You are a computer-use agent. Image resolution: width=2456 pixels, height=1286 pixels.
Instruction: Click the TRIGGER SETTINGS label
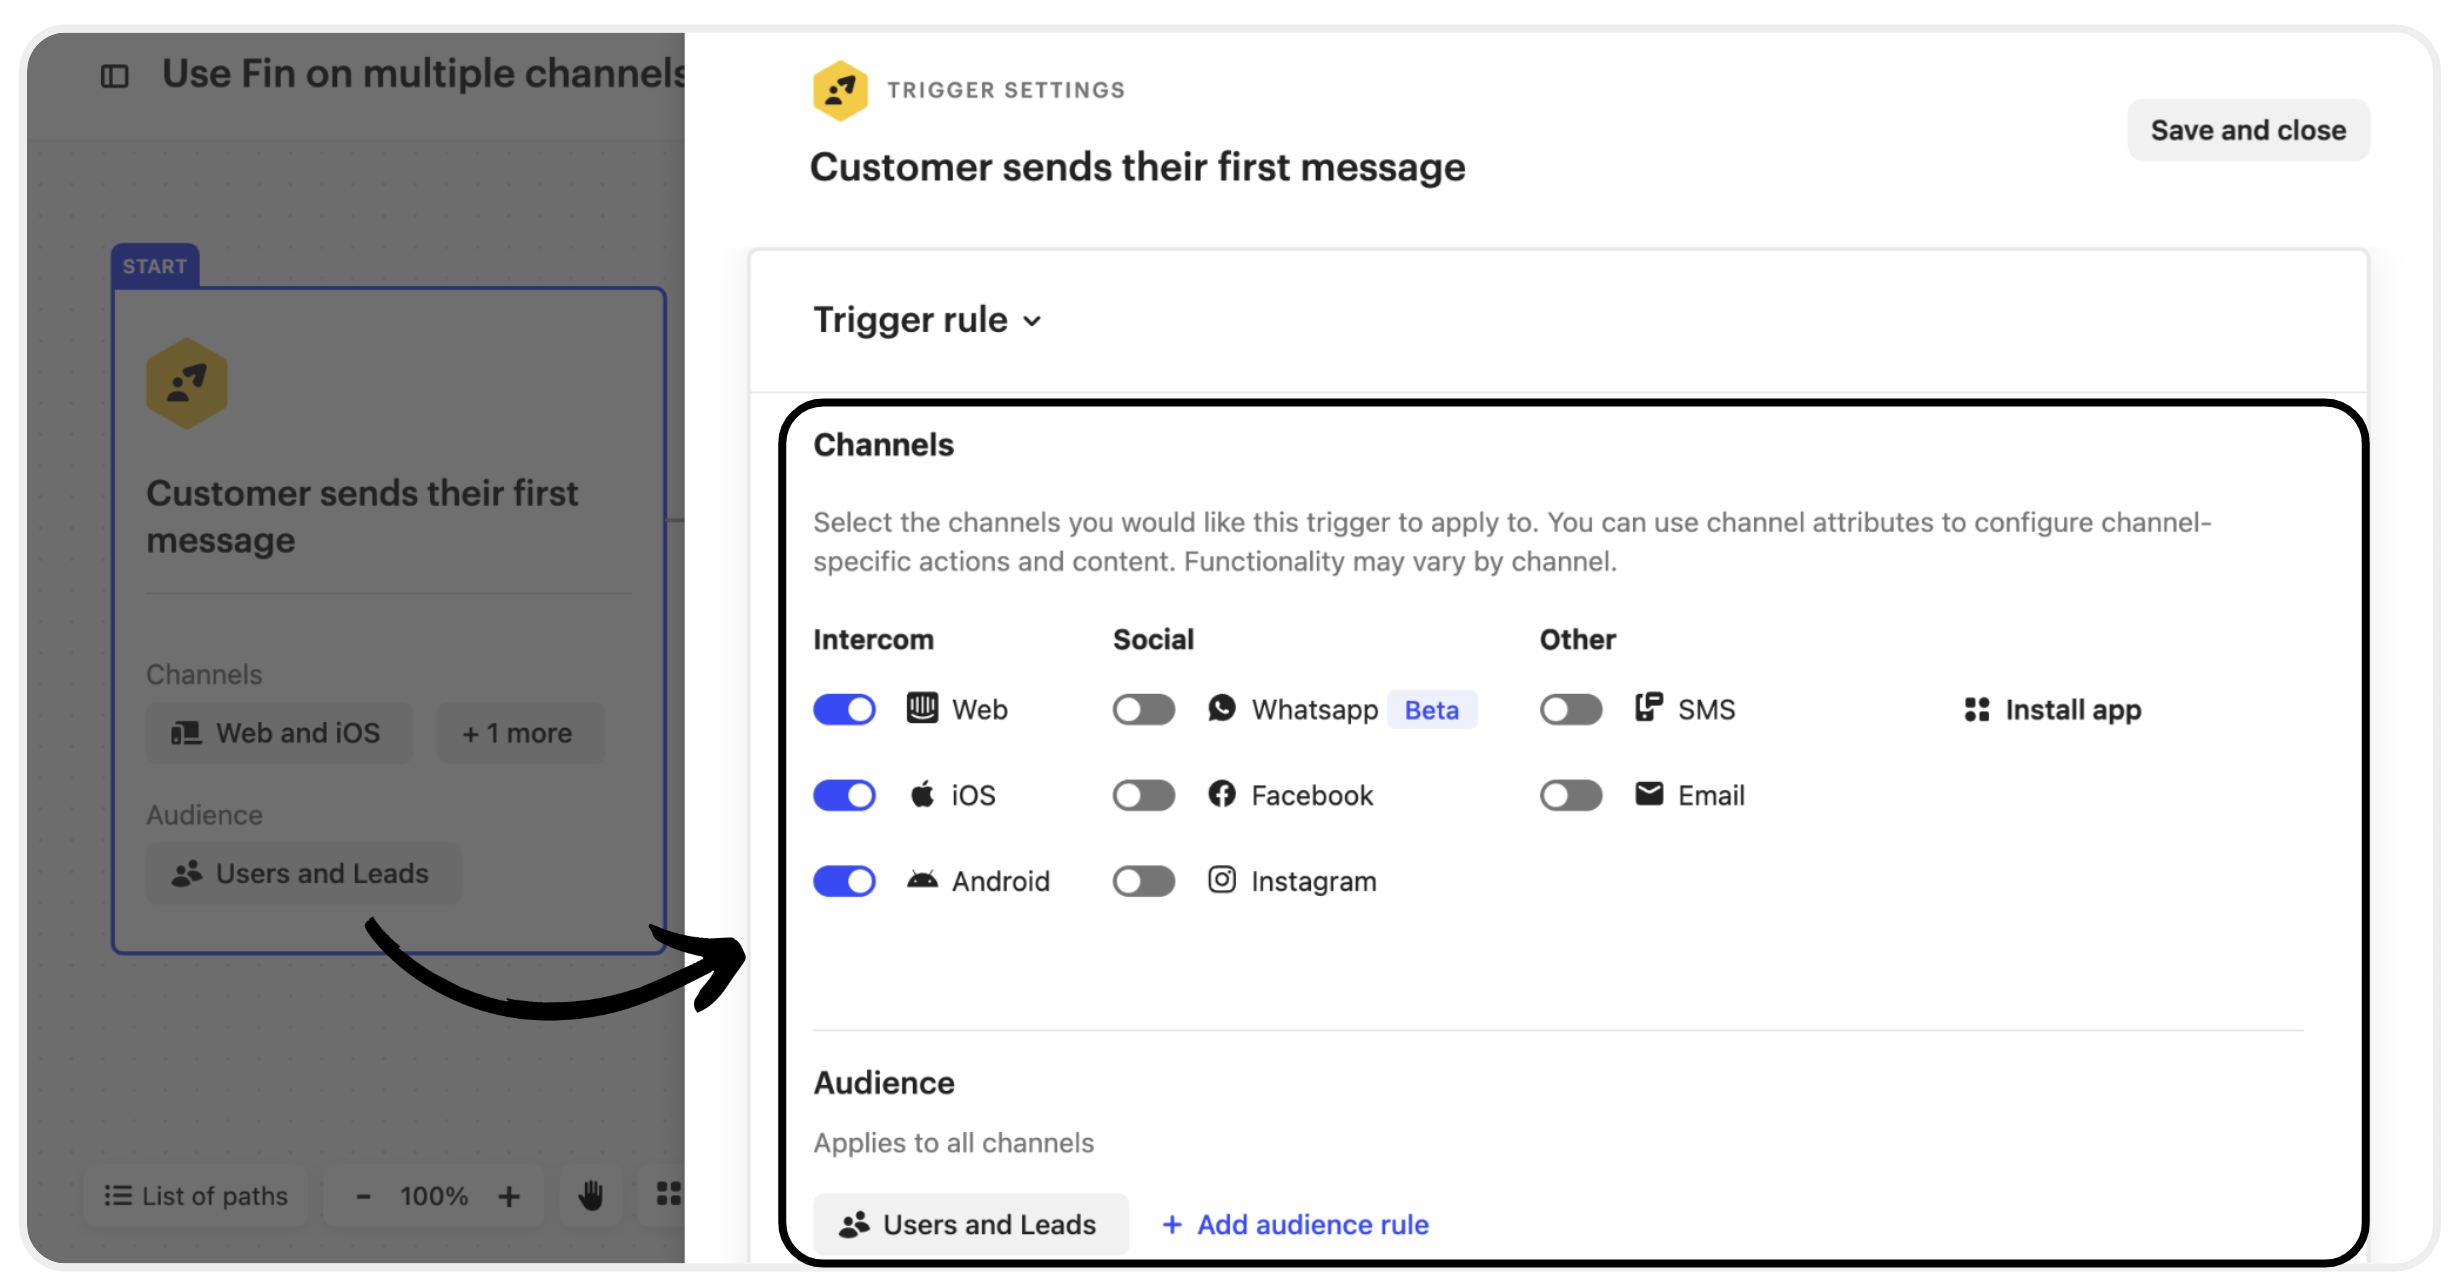[x=1006, y=90]
